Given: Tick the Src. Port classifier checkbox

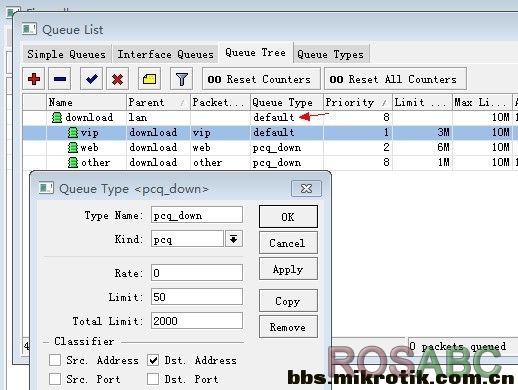Looking at the screenshot, I should click(x=55, y=379).
